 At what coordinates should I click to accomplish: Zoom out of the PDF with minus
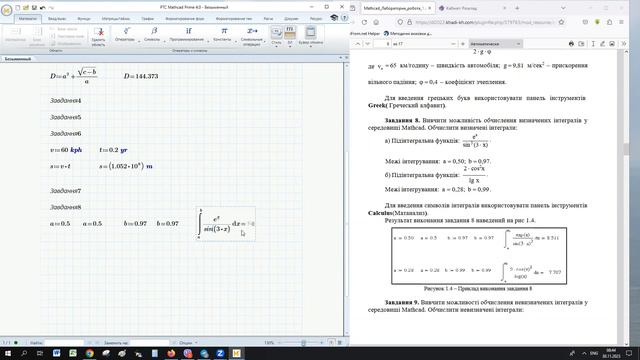click(453, 44)
